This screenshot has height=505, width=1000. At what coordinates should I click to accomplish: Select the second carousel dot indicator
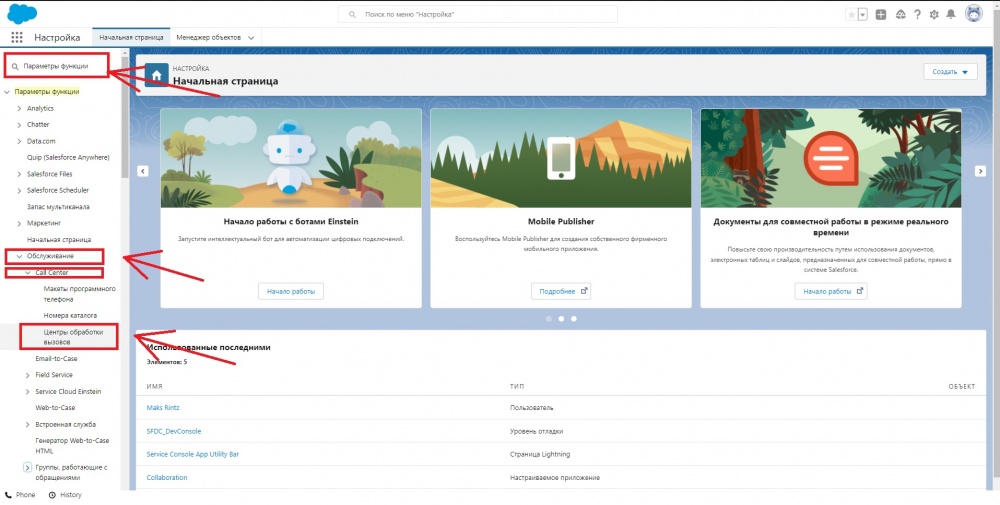point(561,318)
